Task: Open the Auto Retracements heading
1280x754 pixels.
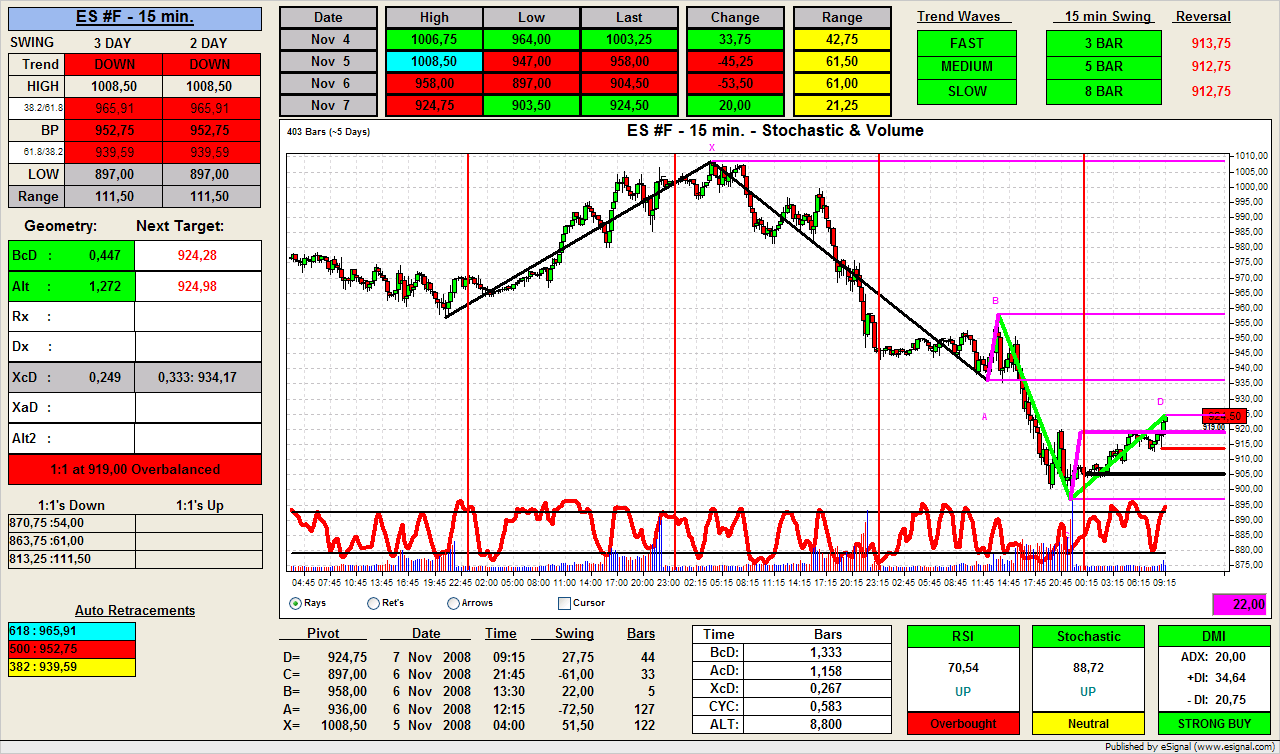Action: point(135,610)
